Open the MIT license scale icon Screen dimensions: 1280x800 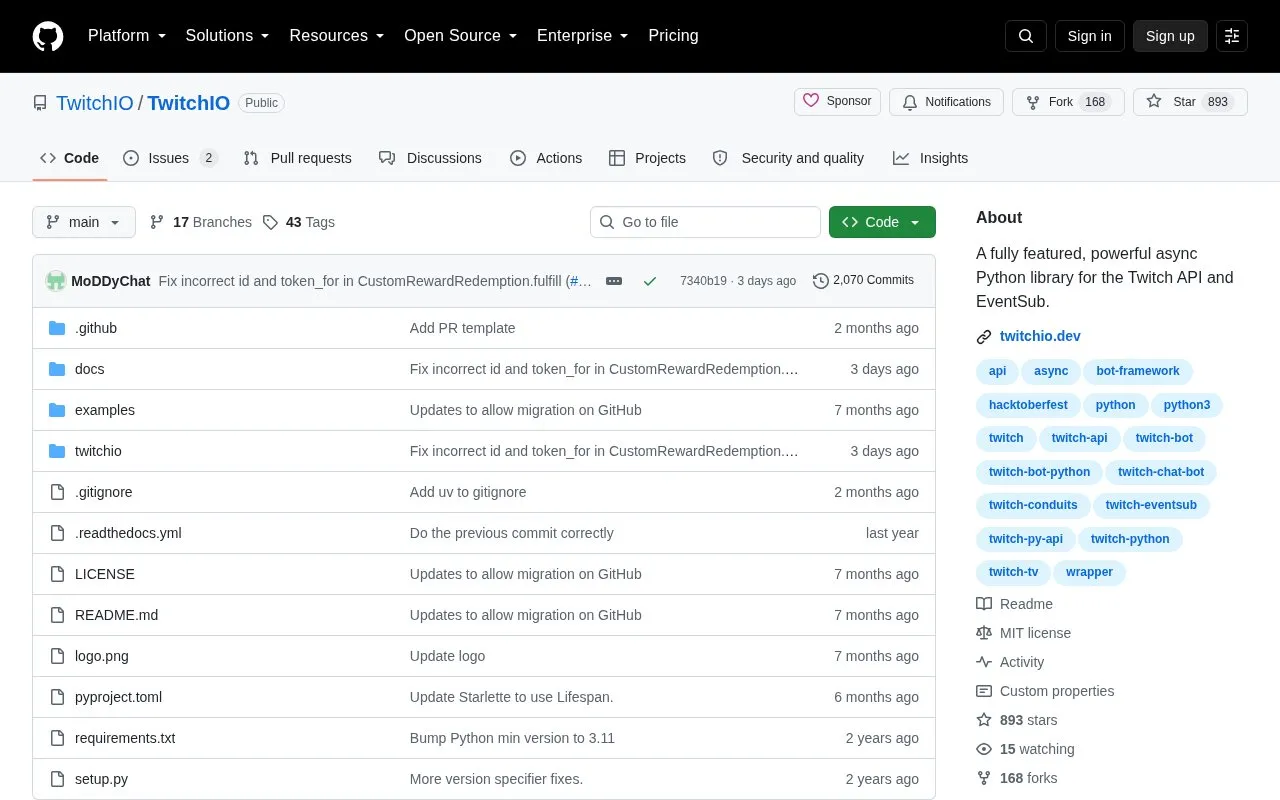pyautogui.click(x=984, y=633)
